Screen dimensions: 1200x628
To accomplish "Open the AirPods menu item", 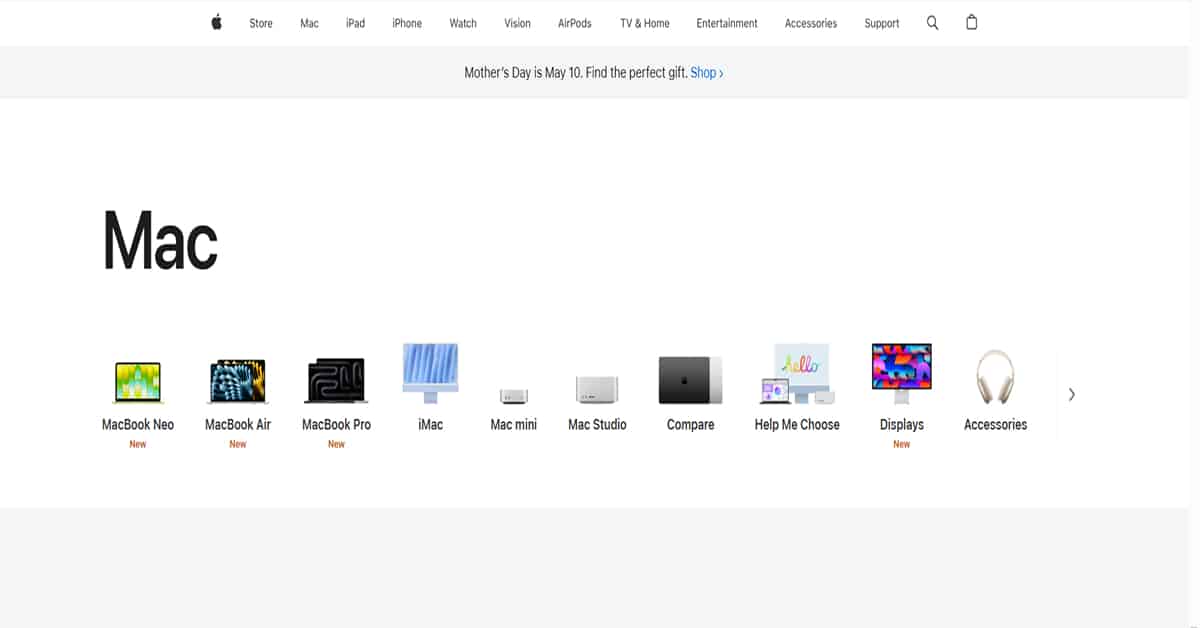I will click(x=575, y=23).
